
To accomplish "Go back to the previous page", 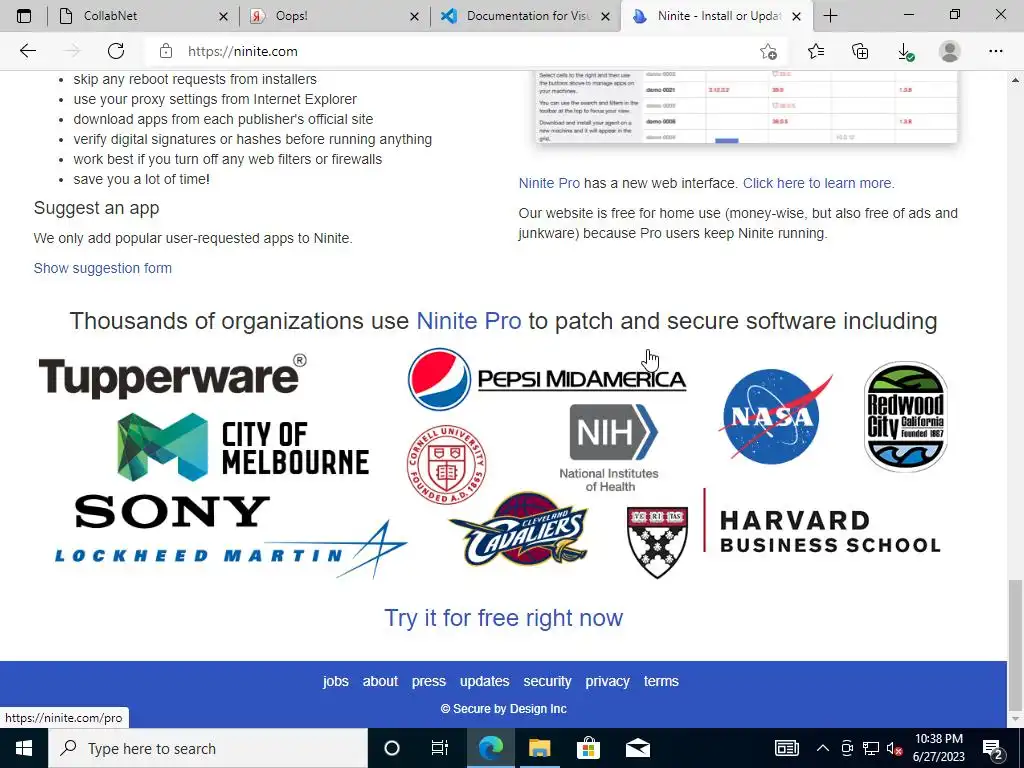I will click(x=27, y=51).
